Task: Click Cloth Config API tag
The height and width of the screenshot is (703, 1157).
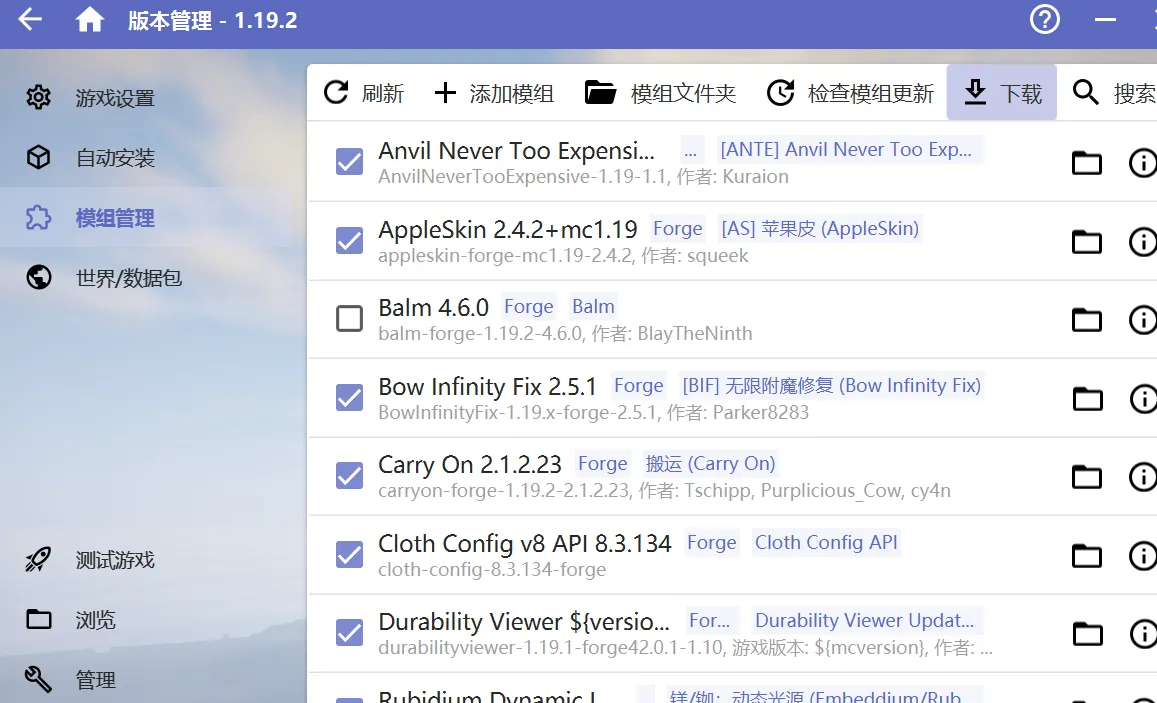Action: coord(826,542)
